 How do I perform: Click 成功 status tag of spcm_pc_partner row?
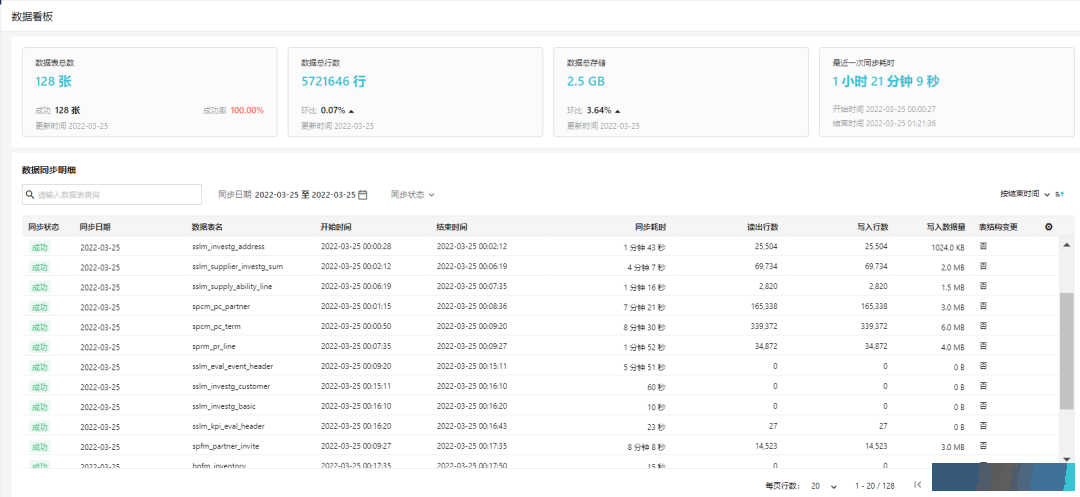[40, 307]
